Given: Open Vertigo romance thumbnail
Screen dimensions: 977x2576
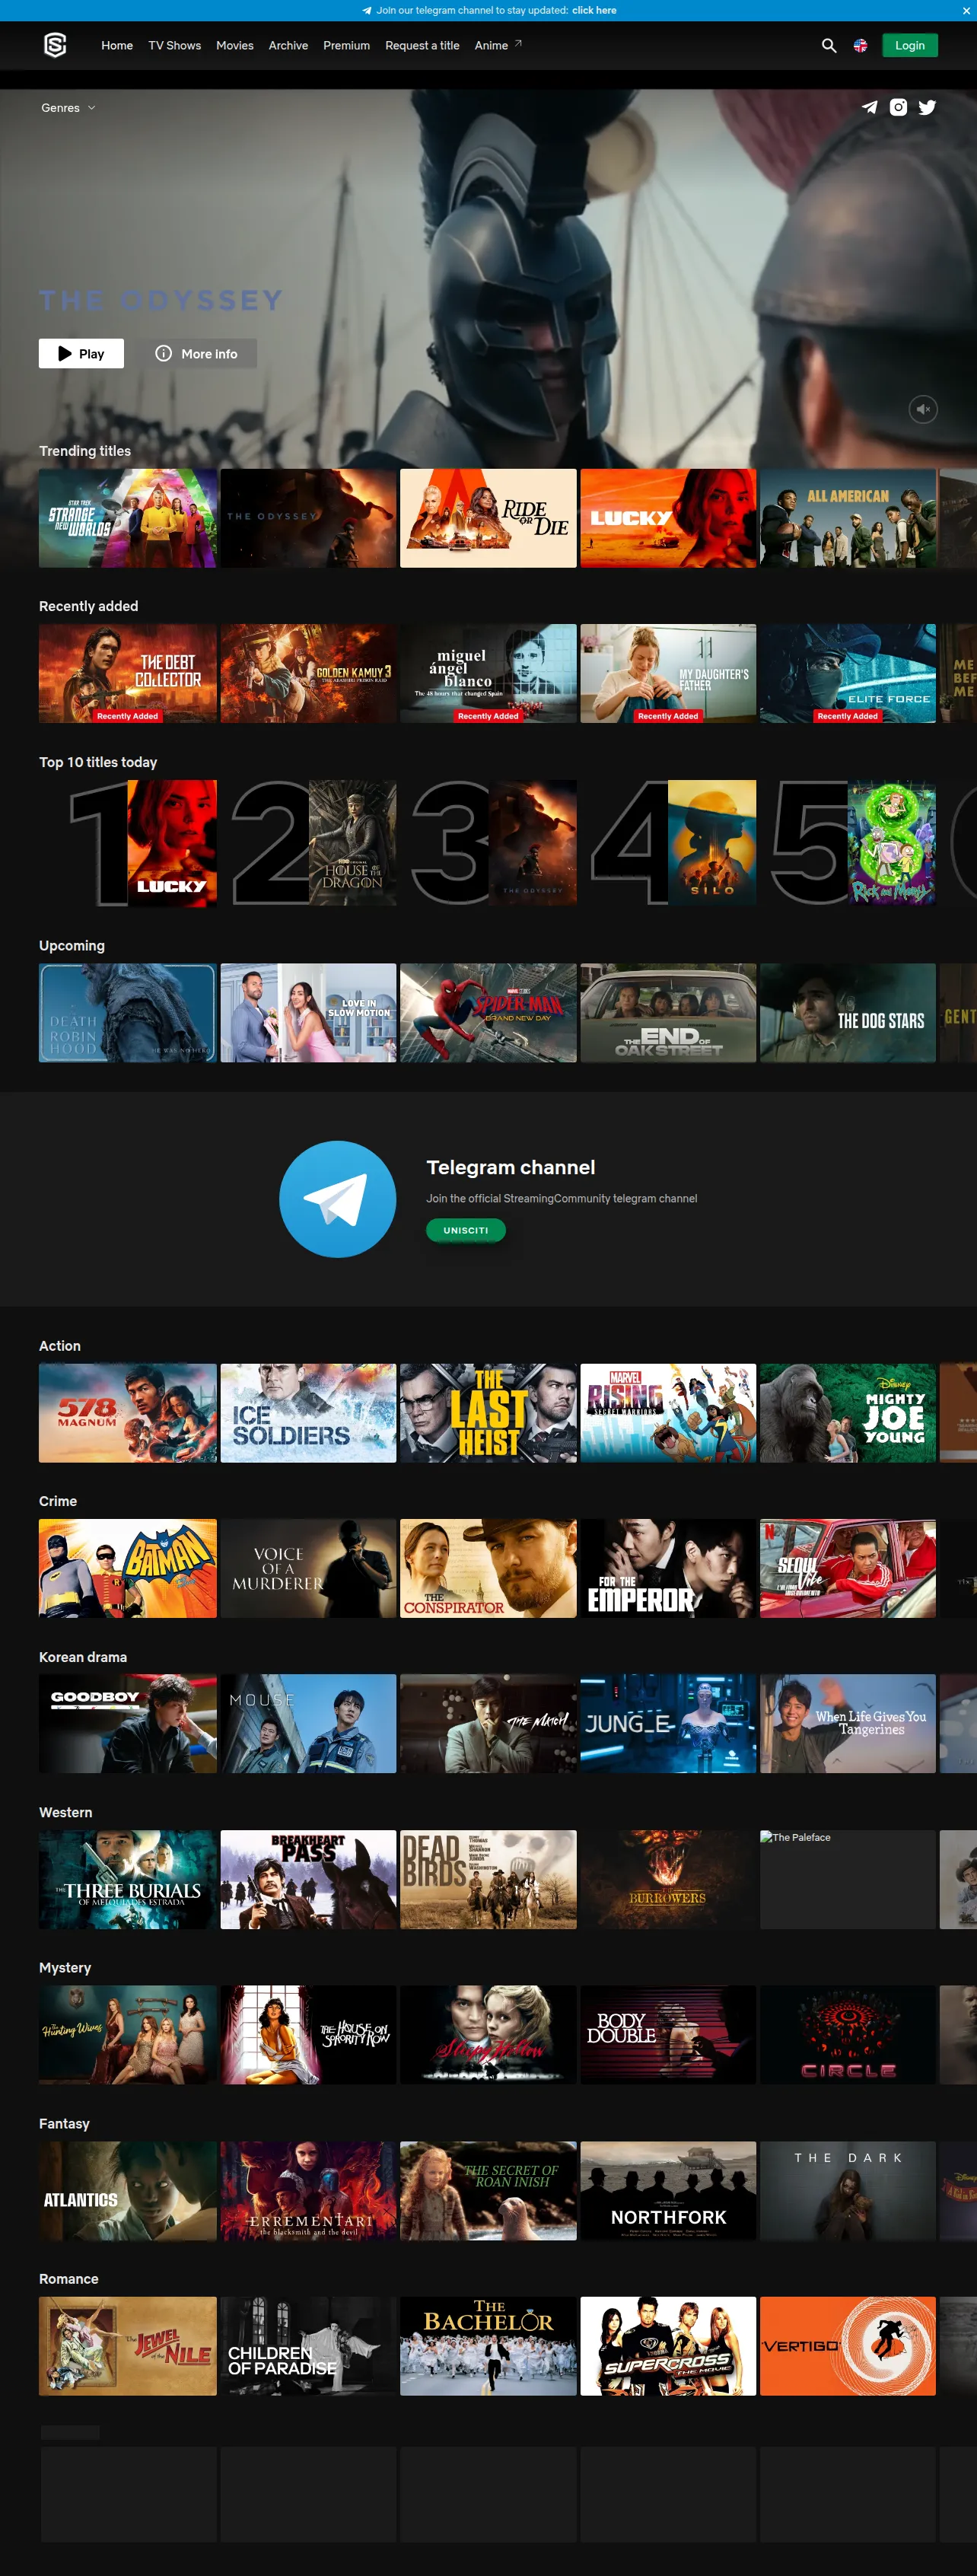Looking at the screenshot, I should 848,2346.
